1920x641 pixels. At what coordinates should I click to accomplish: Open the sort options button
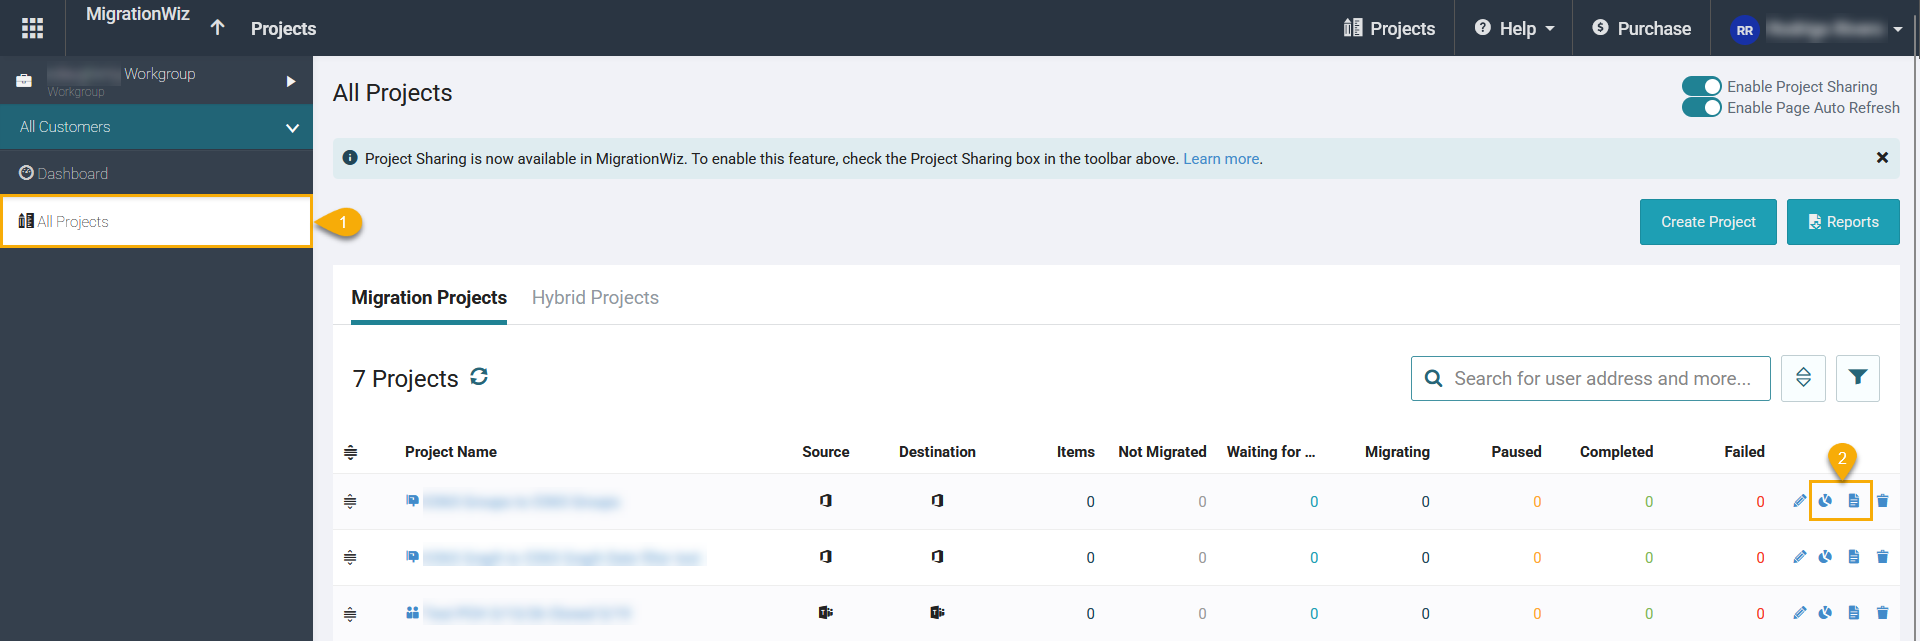(x=1803, y=378)
